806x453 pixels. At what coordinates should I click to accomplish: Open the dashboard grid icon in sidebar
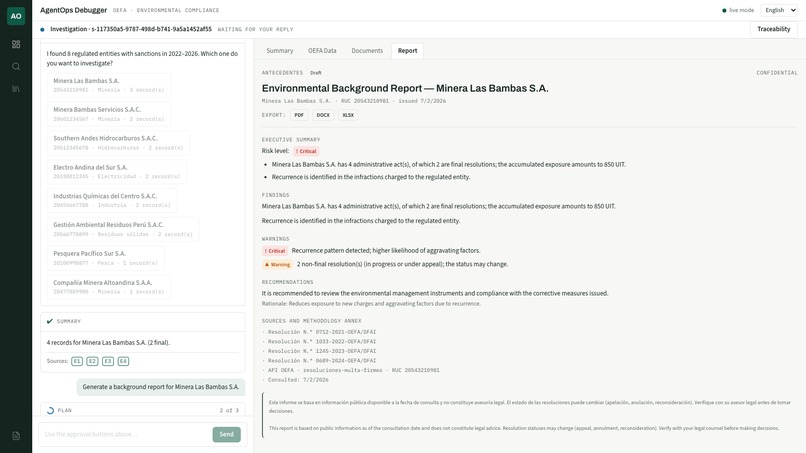tap(16, 44)
